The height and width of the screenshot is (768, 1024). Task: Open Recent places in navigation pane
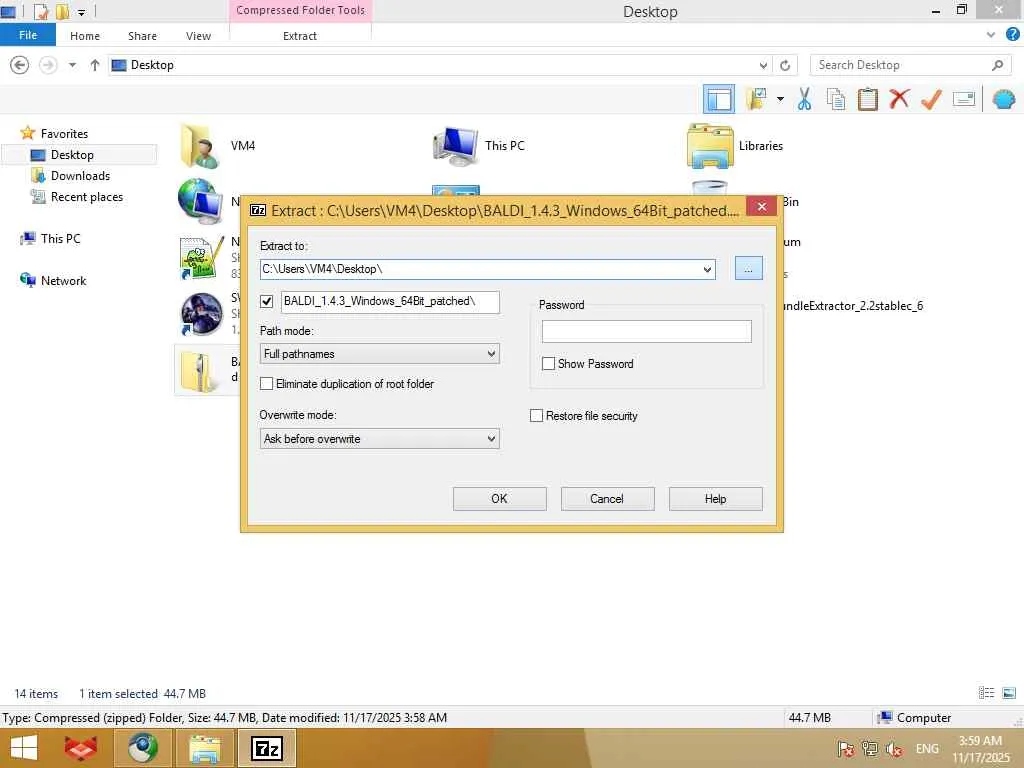tap(87, 197)
